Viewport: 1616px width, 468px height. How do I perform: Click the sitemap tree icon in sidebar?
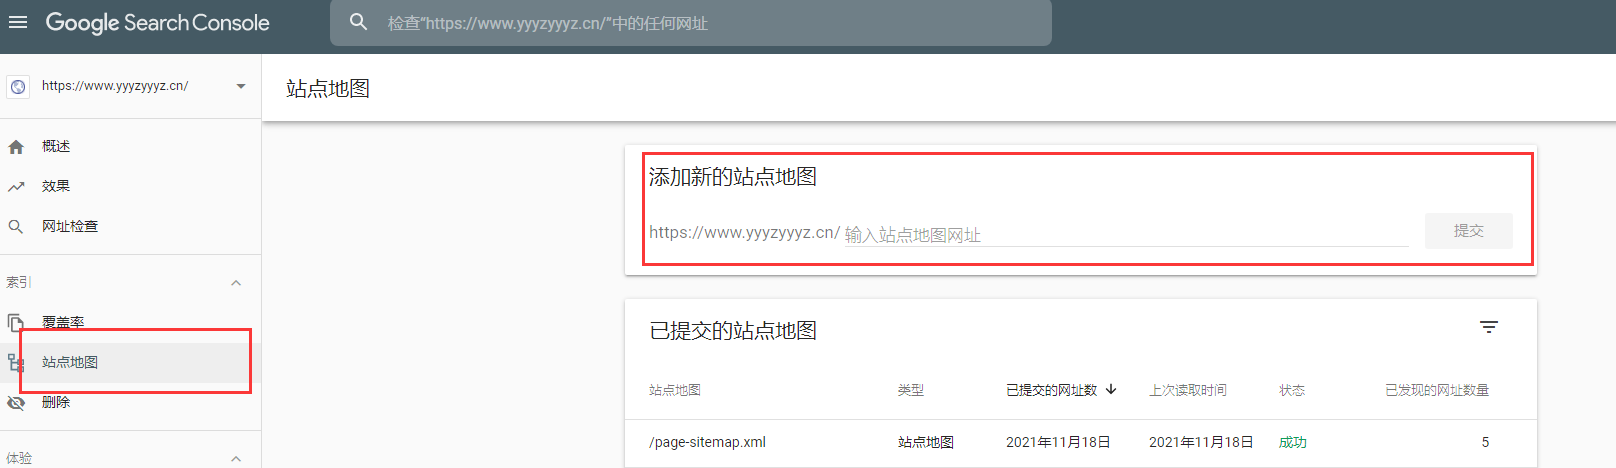(x=16, y=363)
